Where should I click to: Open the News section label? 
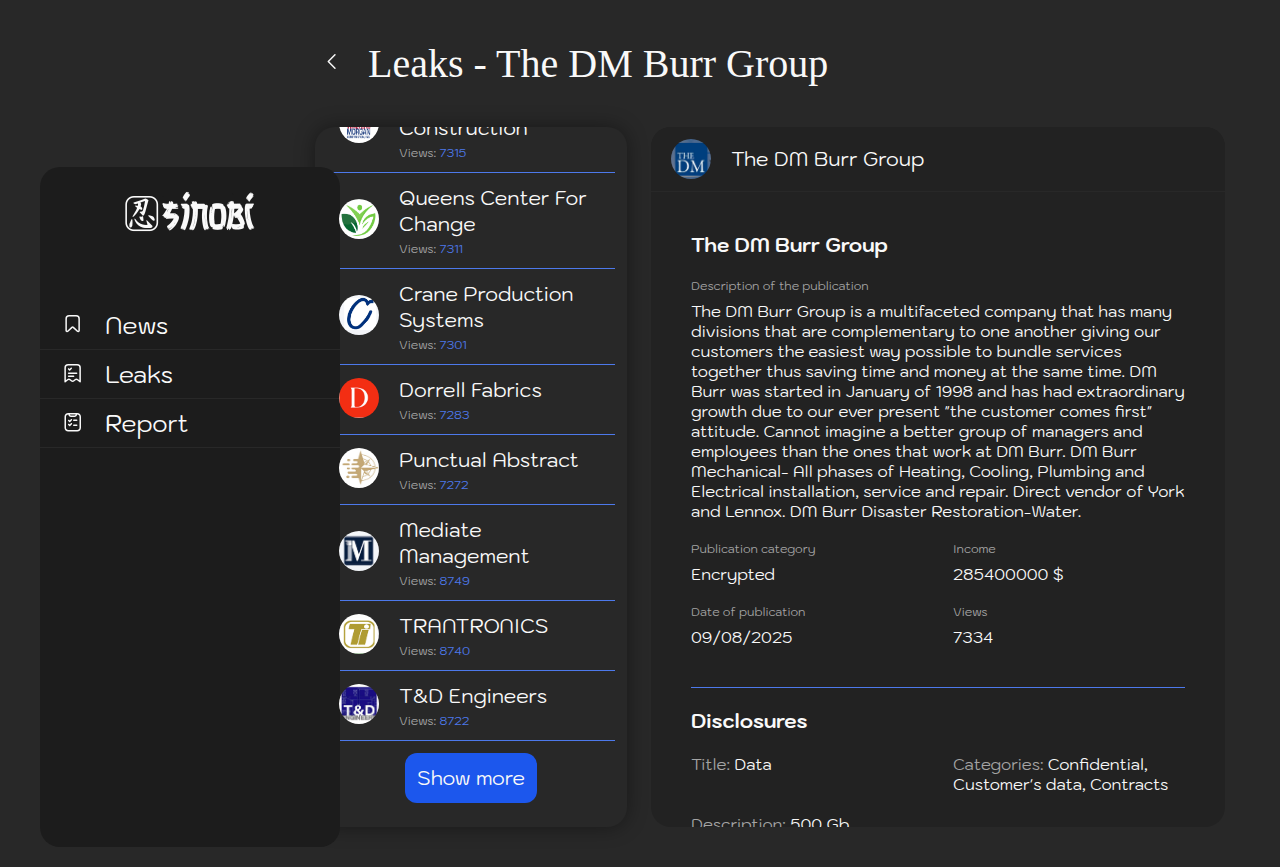[x=136, y=326]
